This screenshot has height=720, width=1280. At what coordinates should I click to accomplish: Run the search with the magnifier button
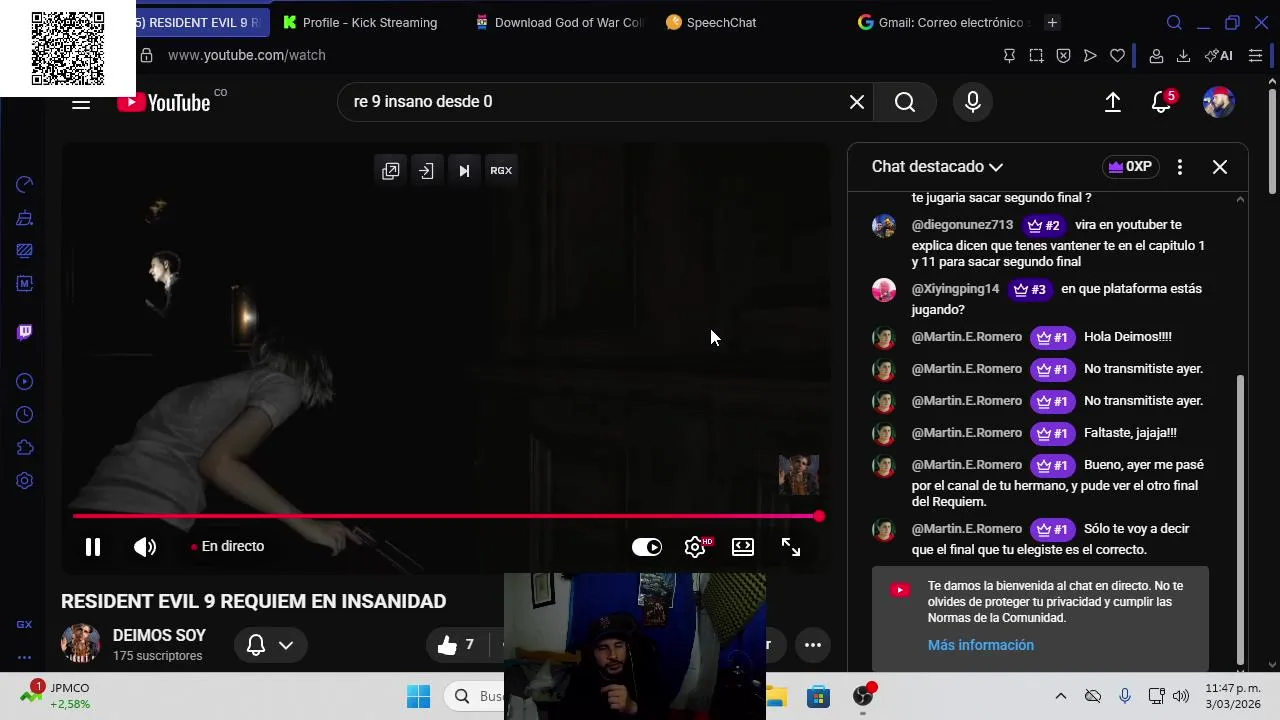(905, 102)
